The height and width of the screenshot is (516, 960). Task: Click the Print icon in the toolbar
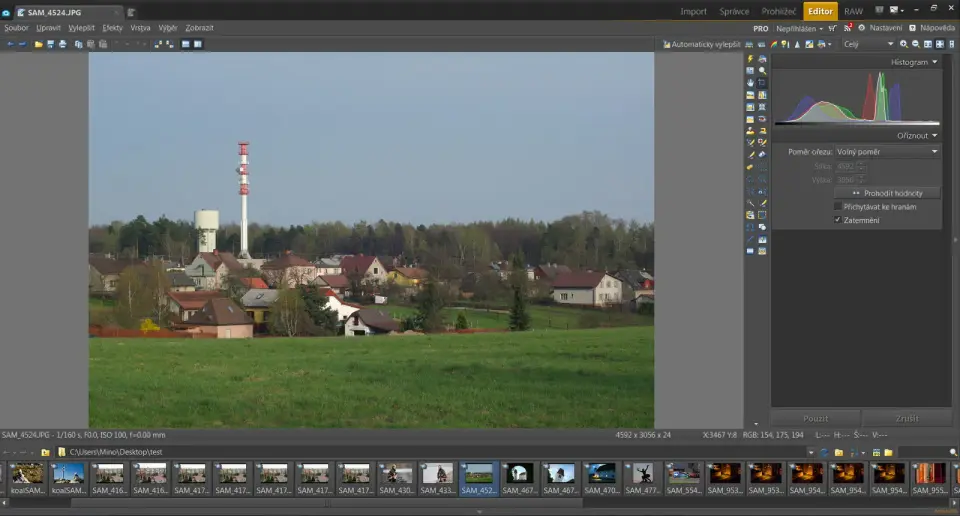click(62, 44)
